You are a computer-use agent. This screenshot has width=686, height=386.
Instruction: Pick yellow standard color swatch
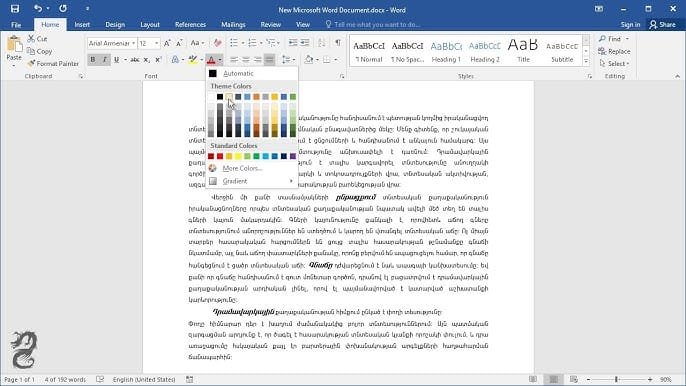(238, 156)
